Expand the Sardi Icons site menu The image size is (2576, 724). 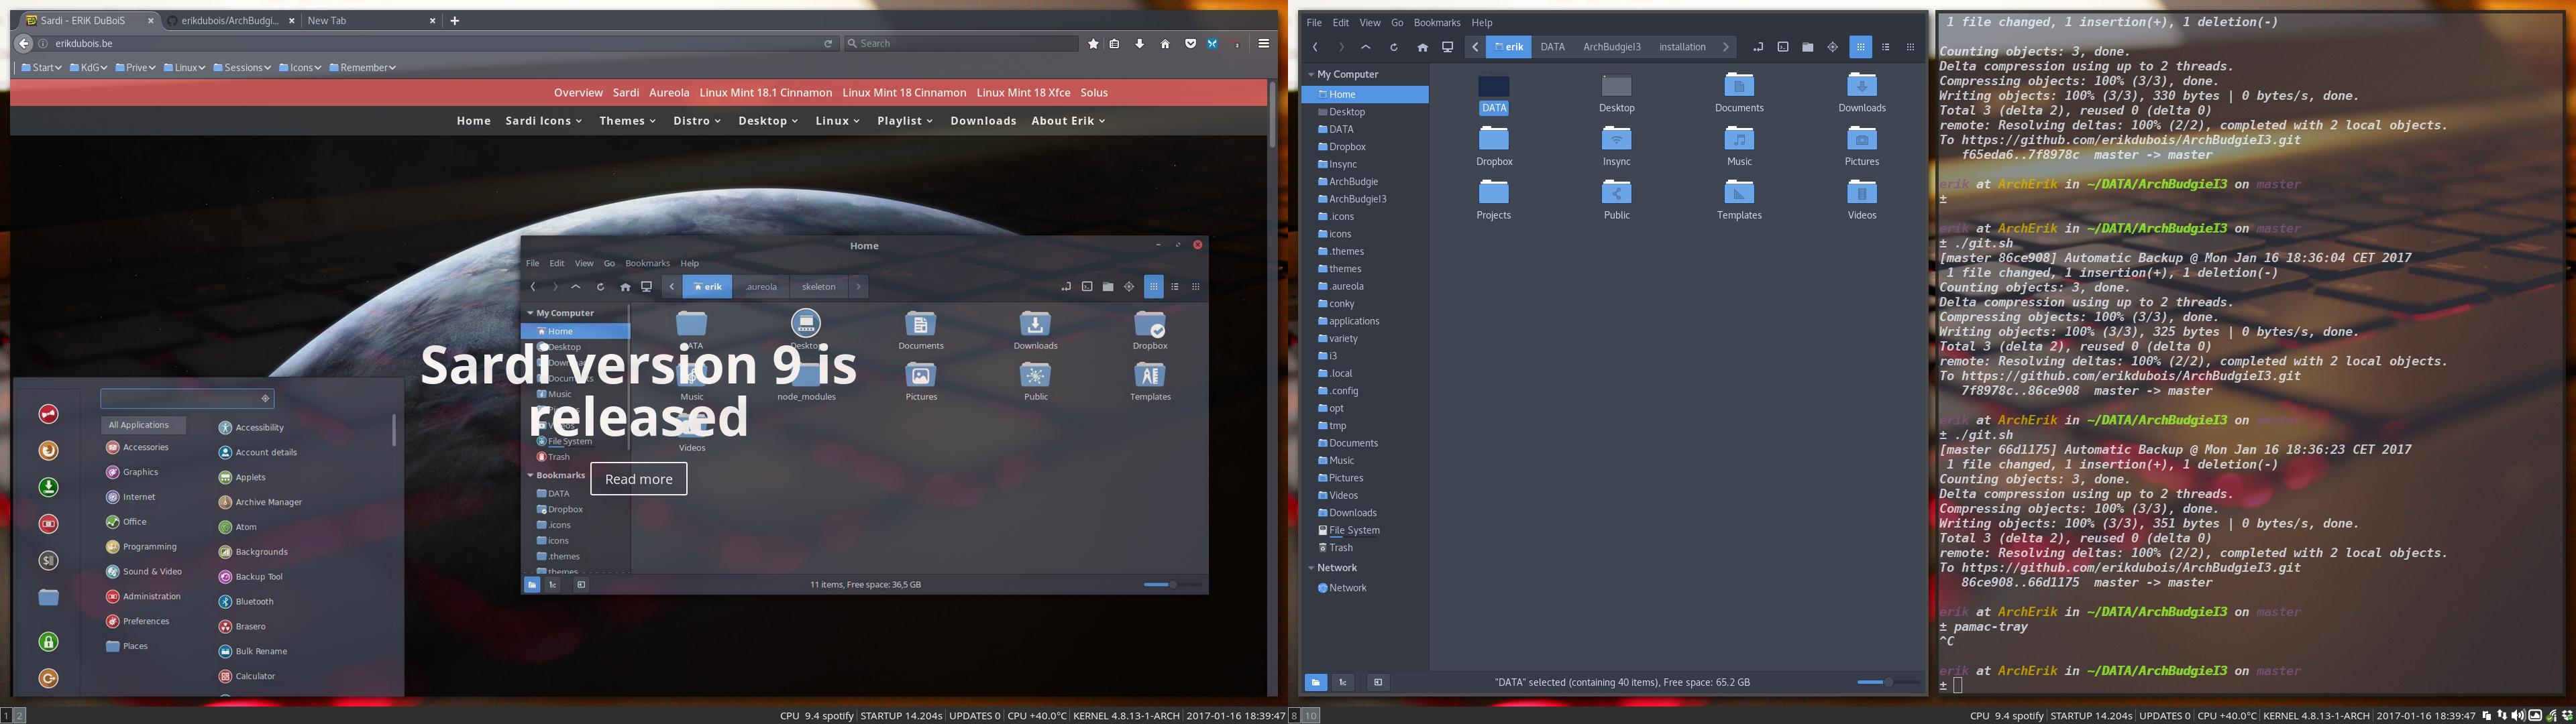(544, 121)
